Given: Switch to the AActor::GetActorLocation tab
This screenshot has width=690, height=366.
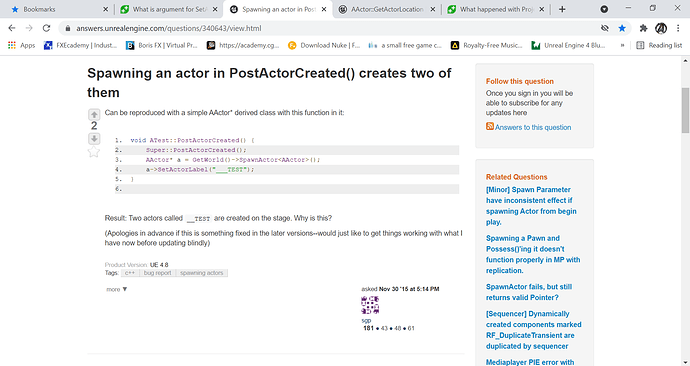Looking at the screenshot, I should coord(387,9).
